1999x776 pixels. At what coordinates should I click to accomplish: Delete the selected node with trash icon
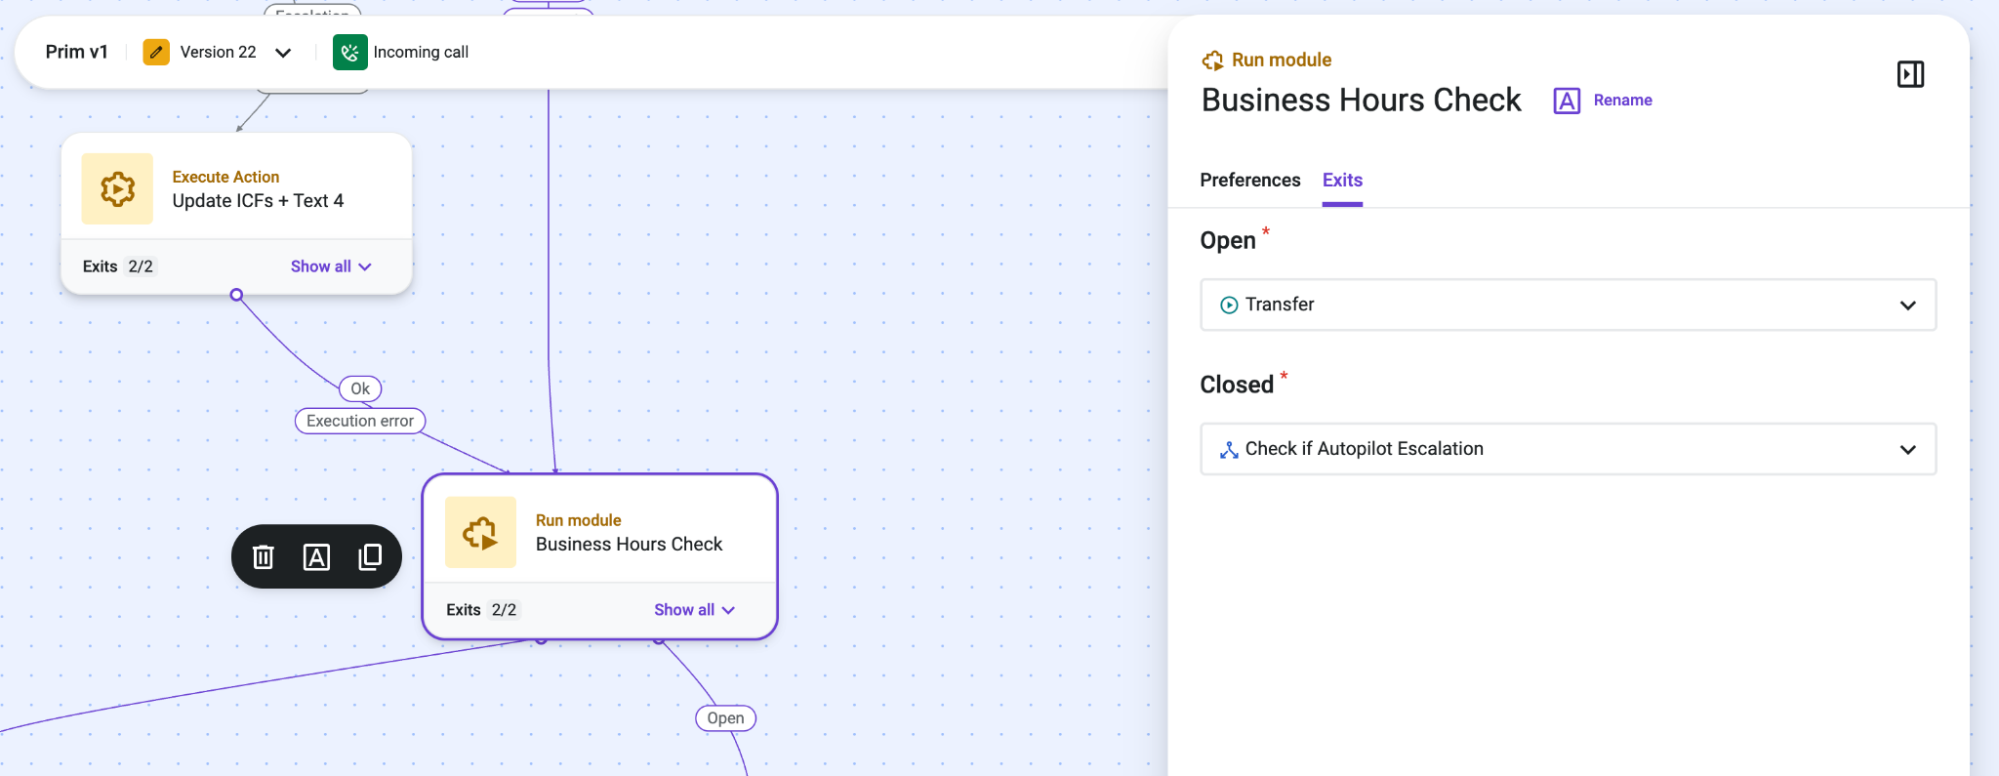[x=263, y=557]
